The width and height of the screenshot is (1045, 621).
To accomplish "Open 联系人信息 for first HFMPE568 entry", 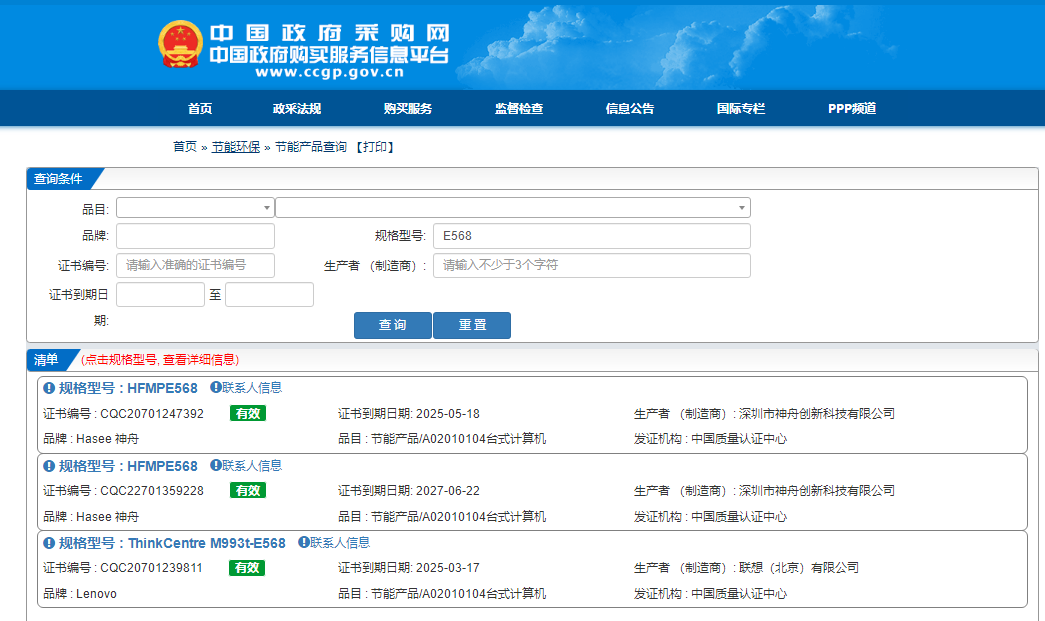I will (x=252, y=388).
